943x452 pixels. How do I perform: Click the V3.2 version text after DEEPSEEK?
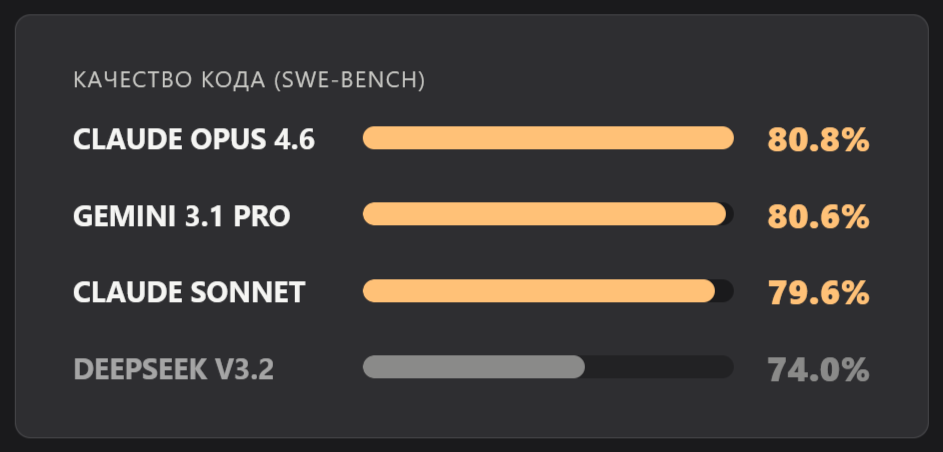click(x=244, y=370)
